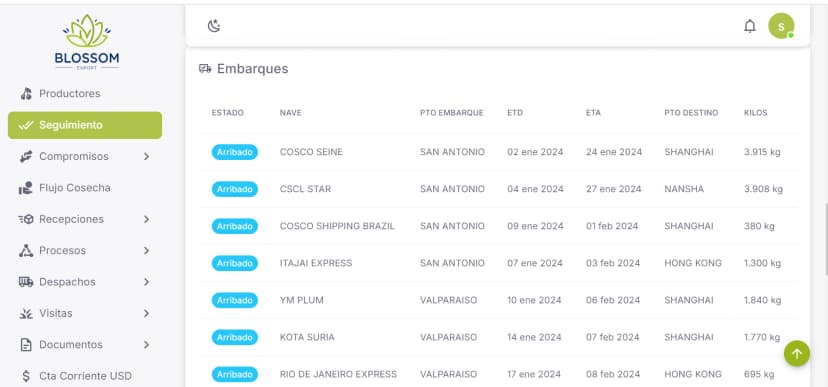Select the Seguimiento menu item
Image resolution: width=828 pixels, height=387 pixels.
[x=85, y=125]
